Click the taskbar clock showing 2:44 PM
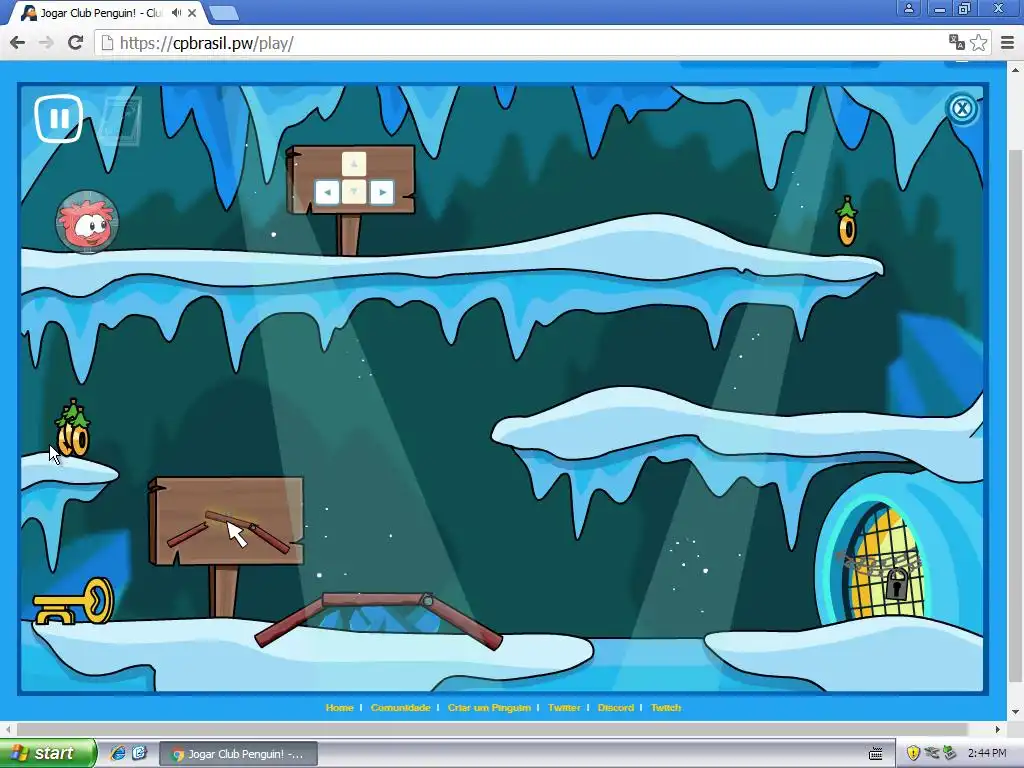The image size is (1024, 768). (987, 754)
